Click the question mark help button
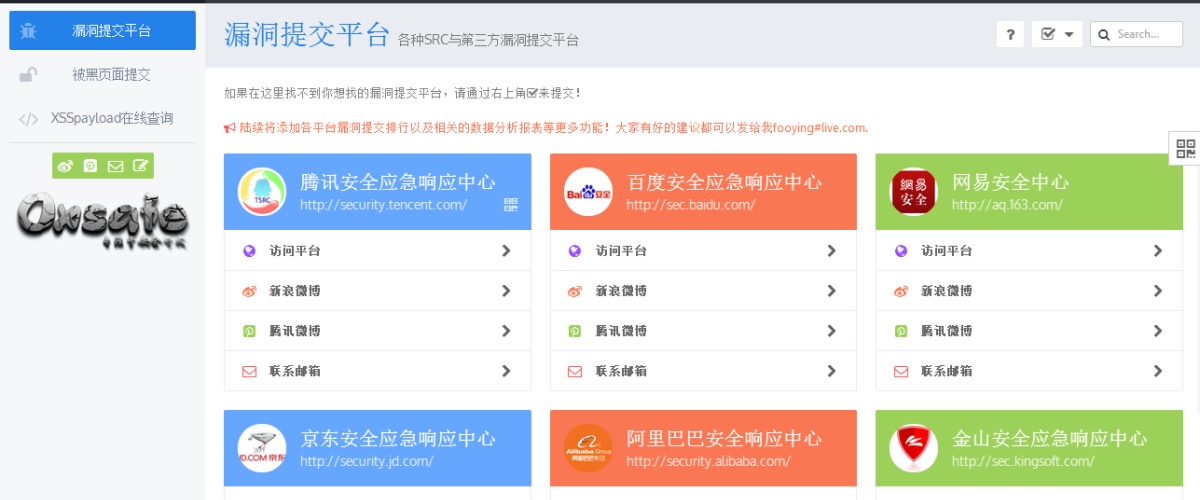Viewport: 1200px width, 500px height. (x=1010, y=34)
